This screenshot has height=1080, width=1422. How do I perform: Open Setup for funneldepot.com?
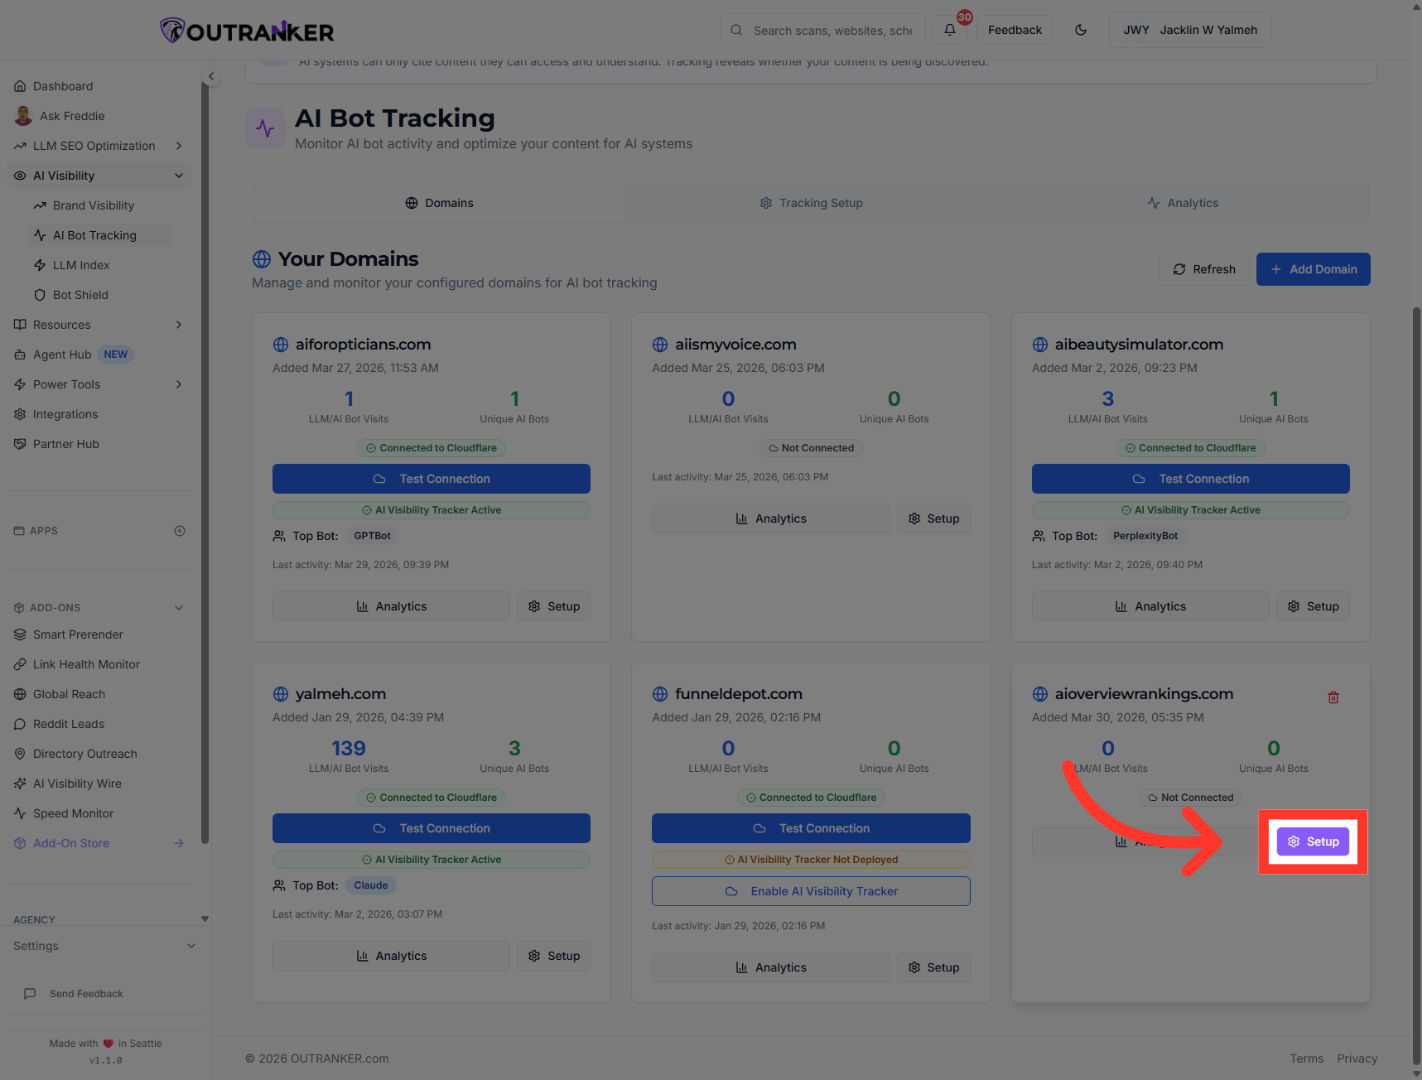(934, 967)
